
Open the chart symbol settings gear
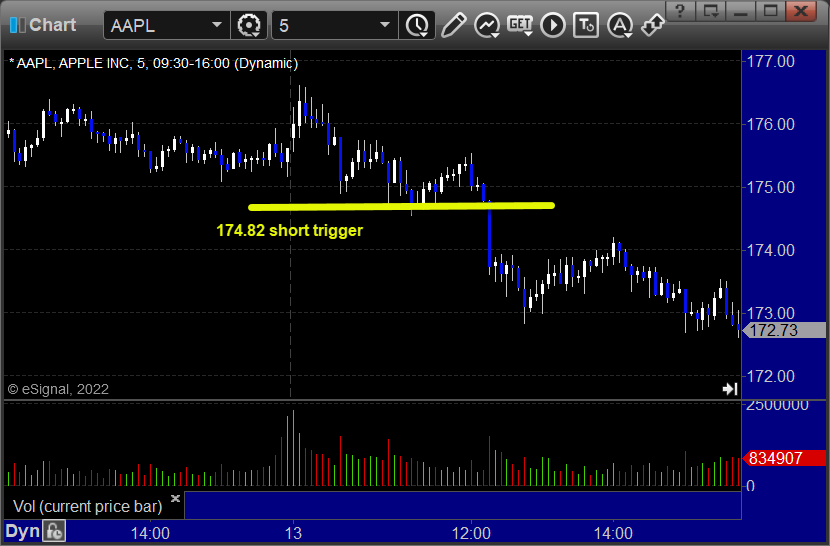(249, 25)
